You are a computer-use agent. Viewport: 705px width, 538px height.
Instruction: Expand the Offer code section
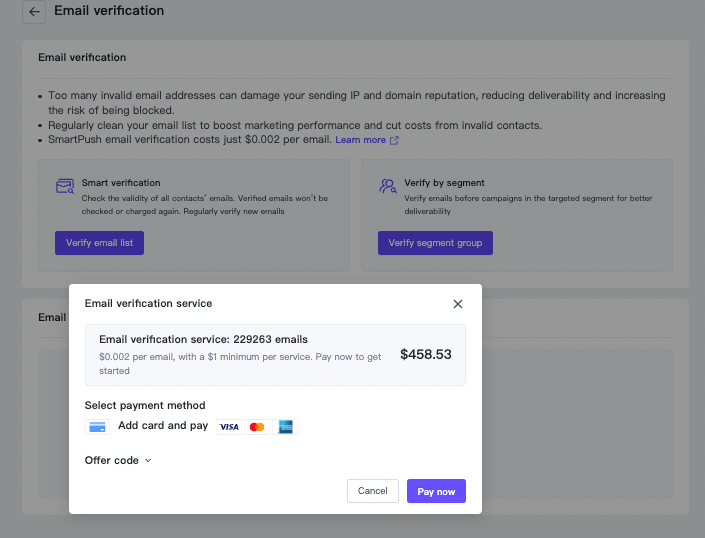[x=118, y=460]
